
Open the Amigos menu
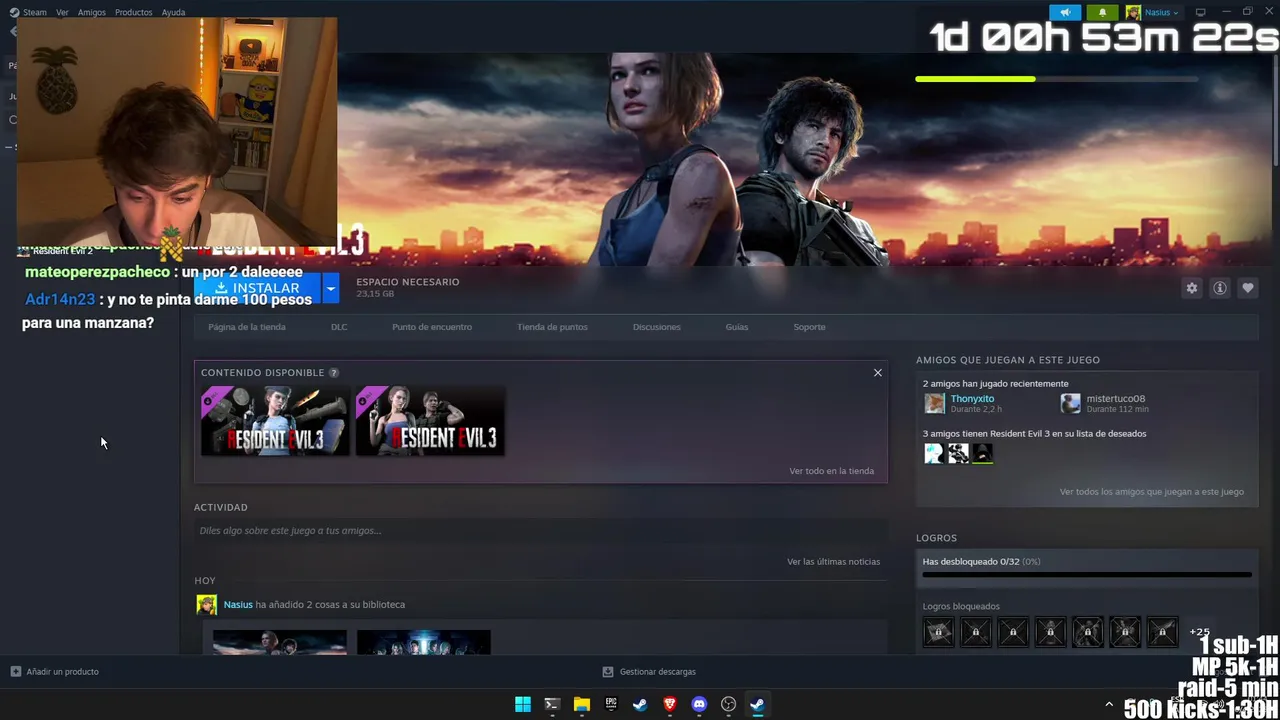[x=92, y=12]
